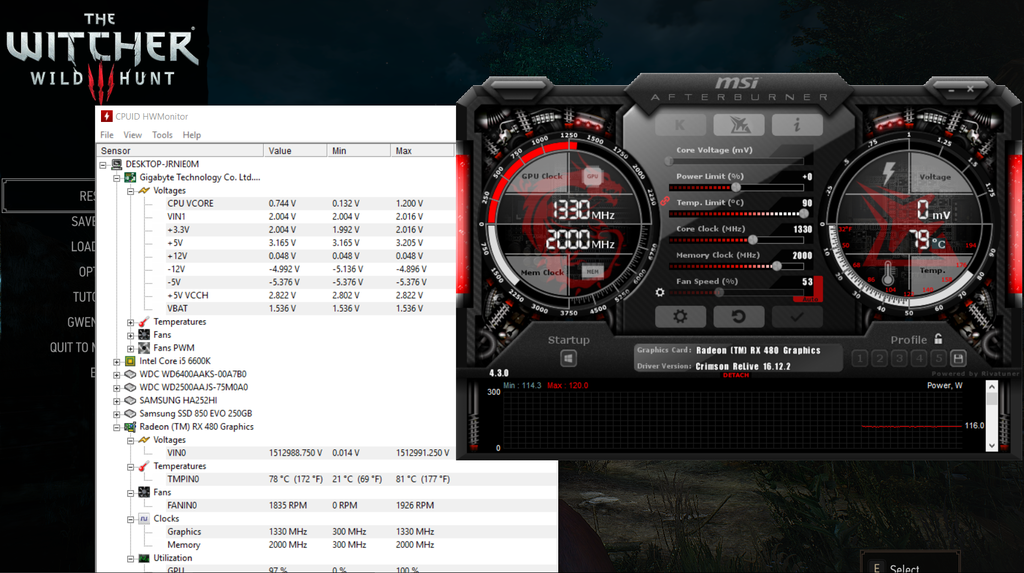Click the Power Limit slider handle

click(736, 188)
